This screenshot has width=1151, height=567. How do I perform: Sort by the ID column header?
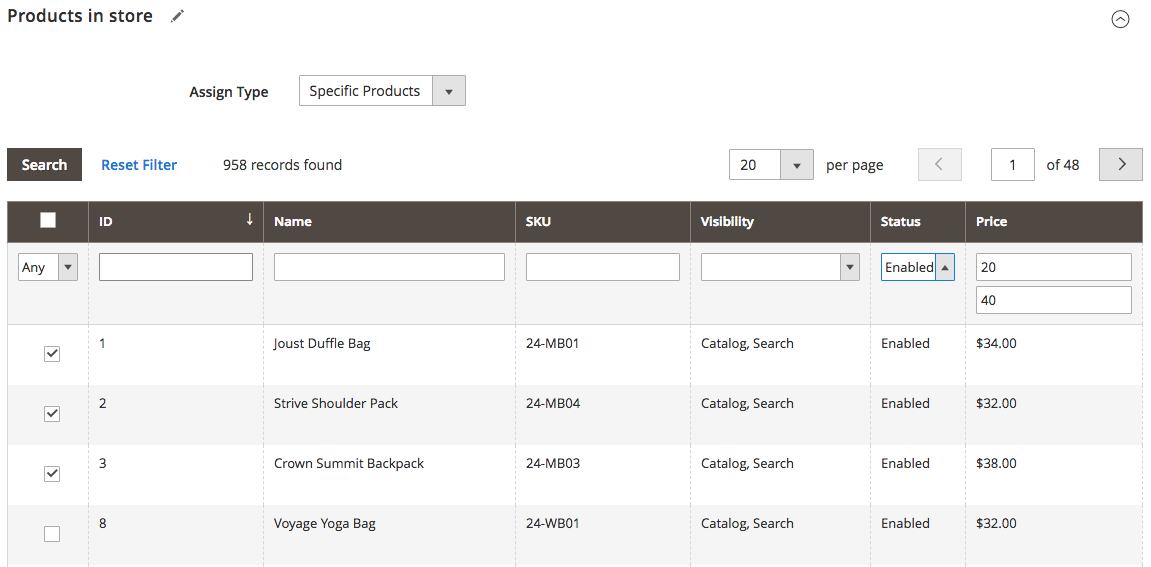coord(175,222)
